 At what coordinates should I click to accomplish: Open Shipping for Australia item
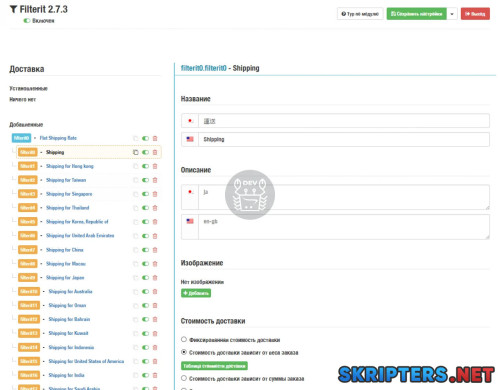point(70,291)
